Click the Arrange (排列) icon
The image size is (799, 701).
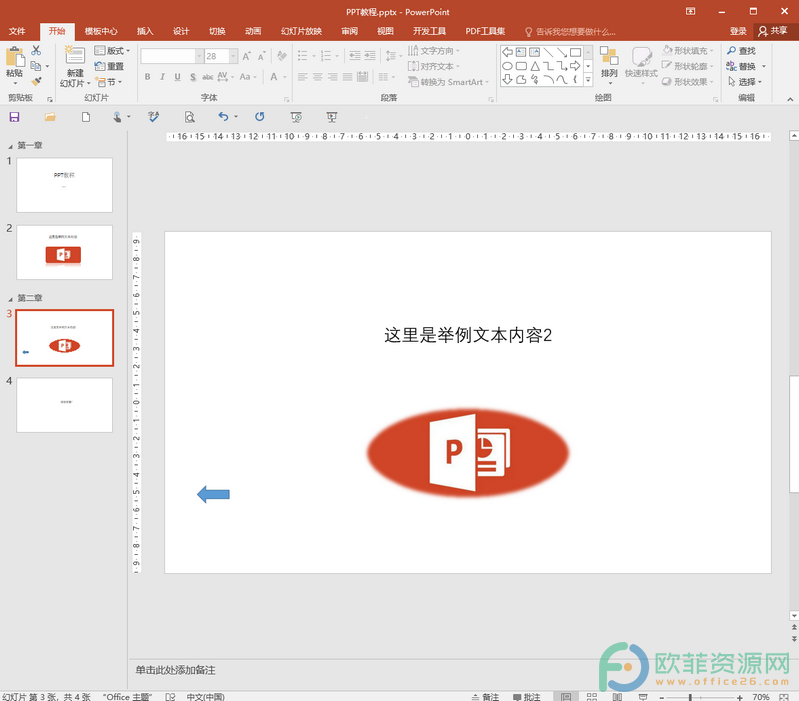(609, 55)
